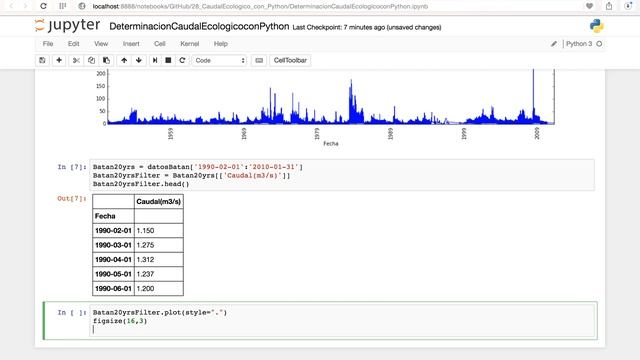Image resolution: width=640 pixels, height=360 pixels.
Task: Open the Help menu
Action: click(x=220, y=44)
